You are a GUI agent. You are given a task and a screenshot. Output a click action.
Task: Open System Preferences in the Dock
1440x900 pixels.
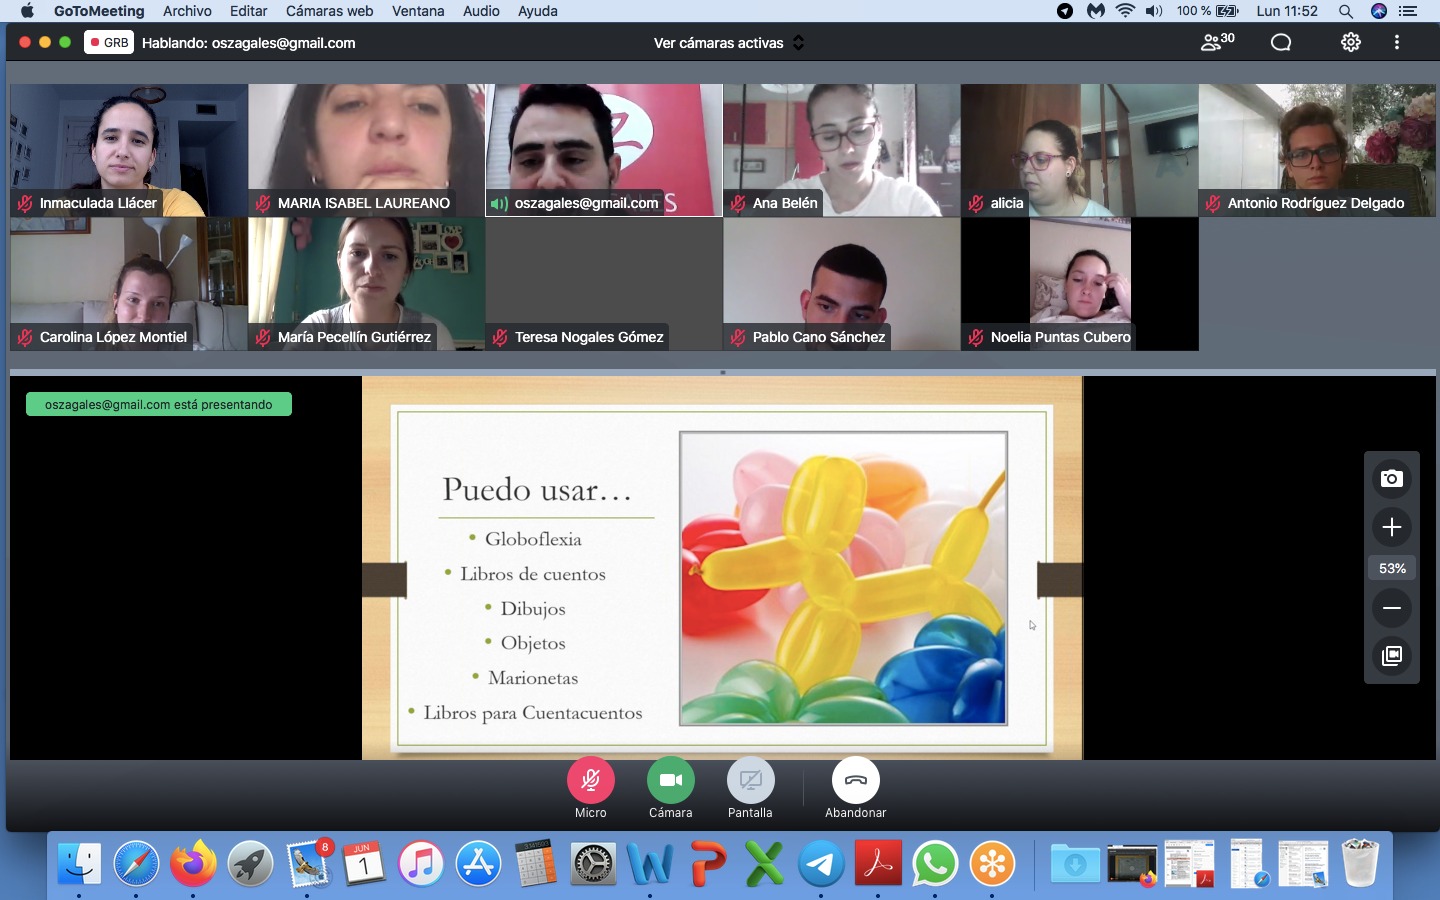[x=593, y=863]
